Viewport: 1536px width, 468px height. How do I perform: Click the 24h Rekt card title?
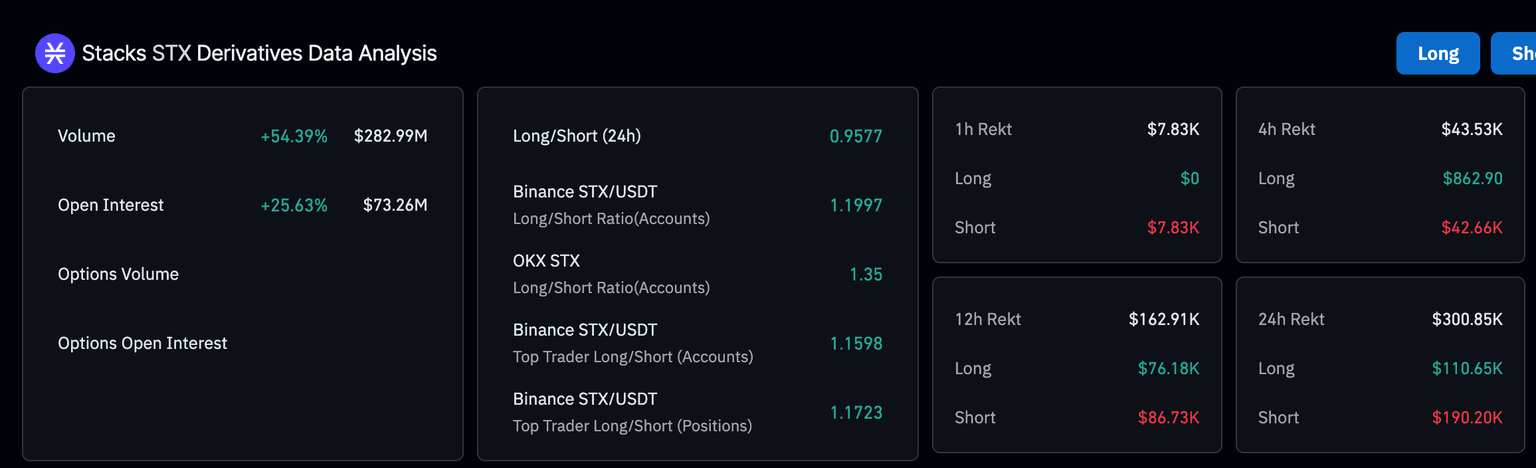click(x=1291, y=319)
